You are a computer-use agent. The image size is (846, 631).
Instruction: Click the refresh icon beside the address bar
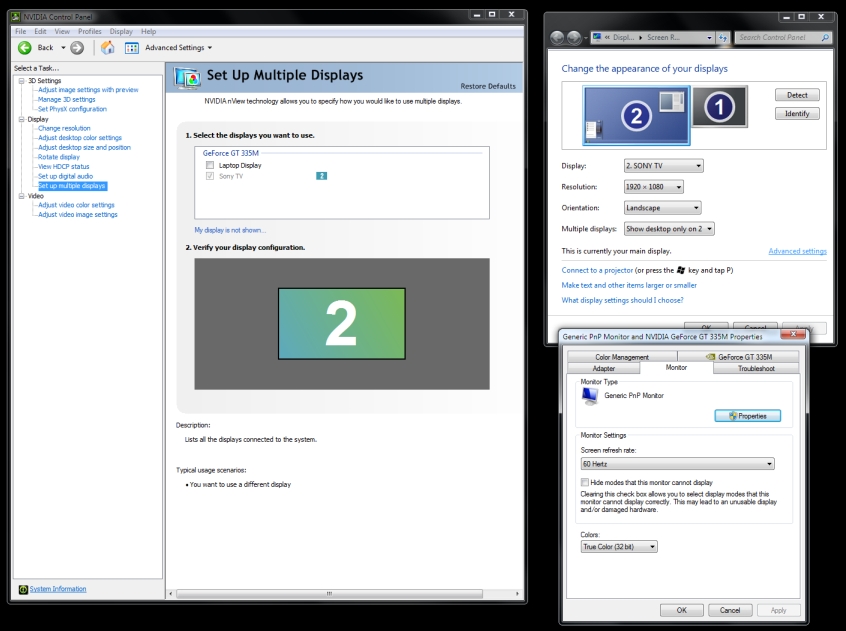723,37
